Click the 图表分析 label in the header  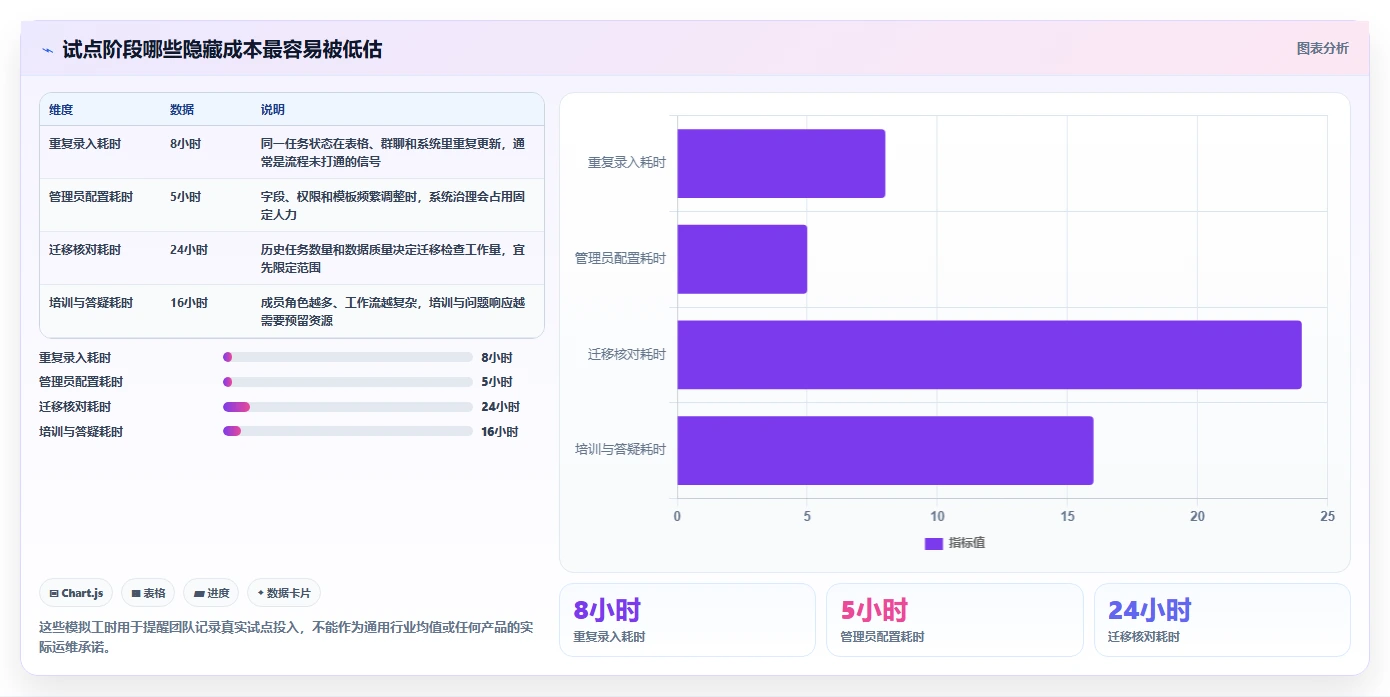(1322, 48)
